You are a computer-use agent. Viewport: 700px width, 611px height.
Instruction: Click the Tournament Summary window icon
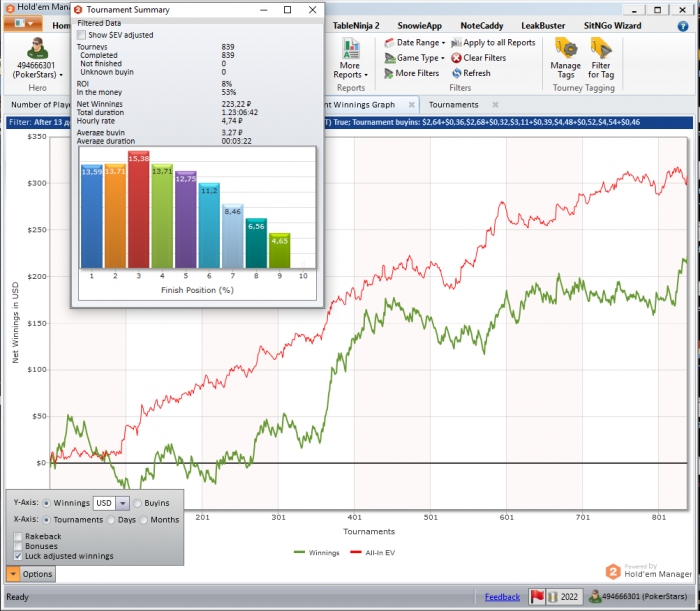coord(78,10)
